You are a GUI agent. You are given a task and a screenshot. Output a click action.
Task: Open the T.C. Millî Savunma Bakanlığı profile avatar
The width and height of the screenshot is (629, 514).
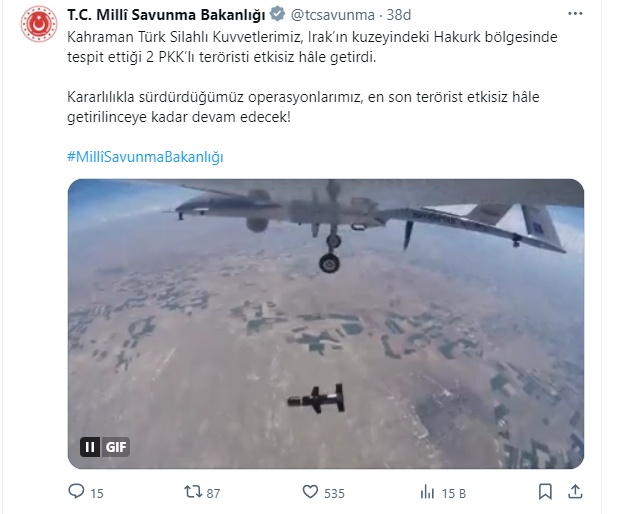[39, 24]
